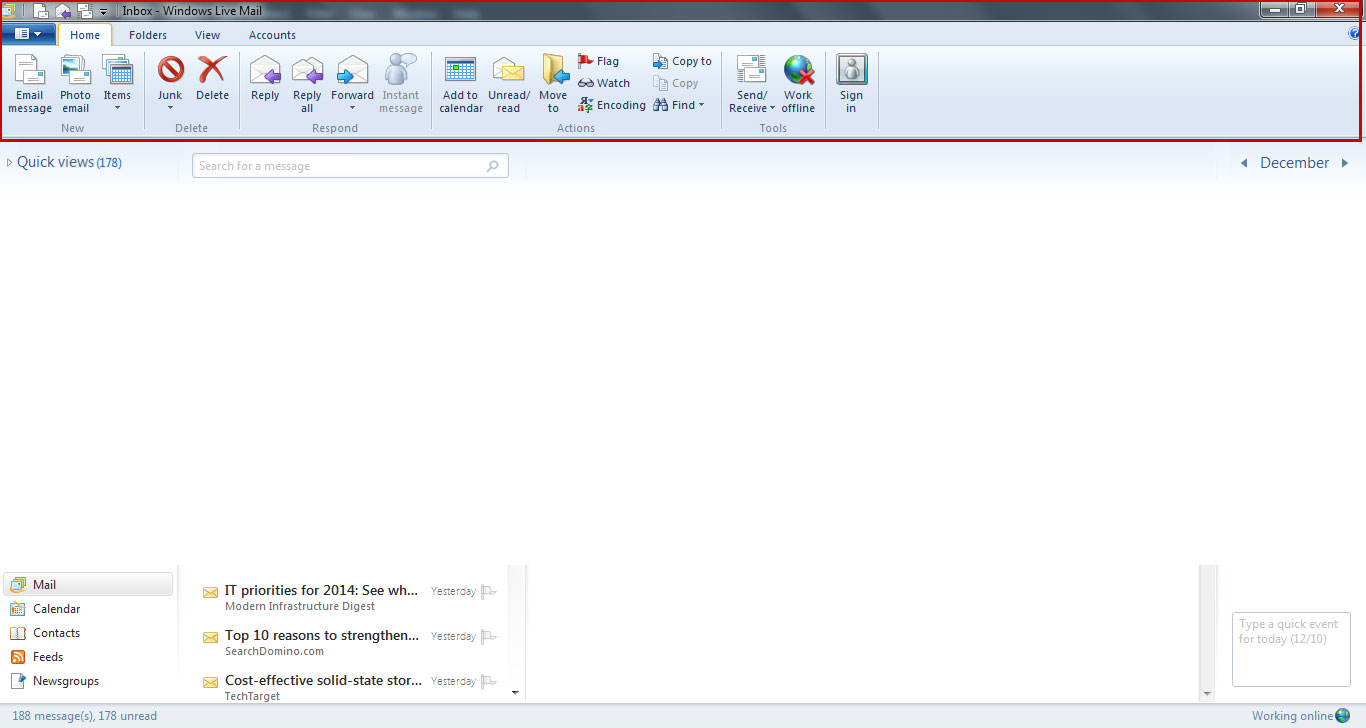1366x728 pixels.
Task: Toggle Work offline mode
Action: coord(798,84)
